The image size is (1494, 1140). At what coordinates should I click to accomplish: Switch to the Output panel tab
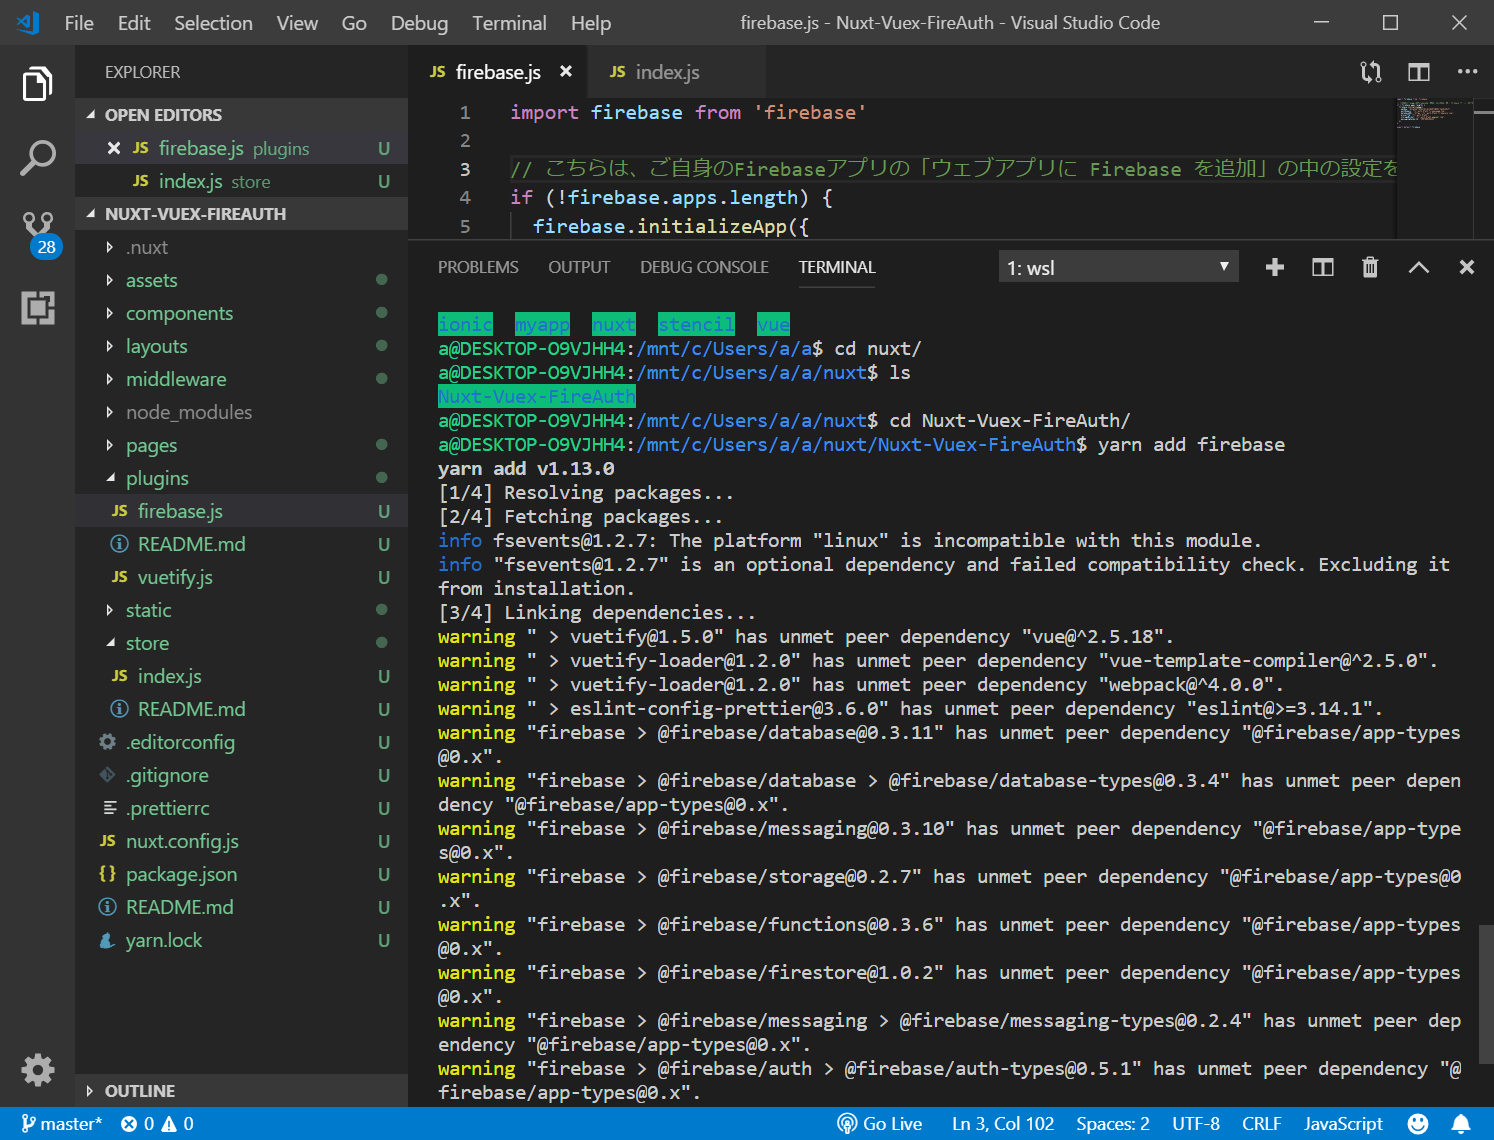[x=579, y=267]
